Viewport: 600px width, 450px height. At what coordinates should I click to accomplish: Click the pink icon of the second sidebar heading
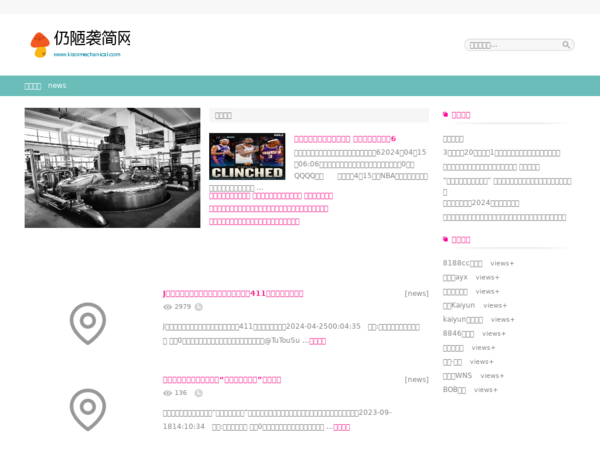[445, 239]
